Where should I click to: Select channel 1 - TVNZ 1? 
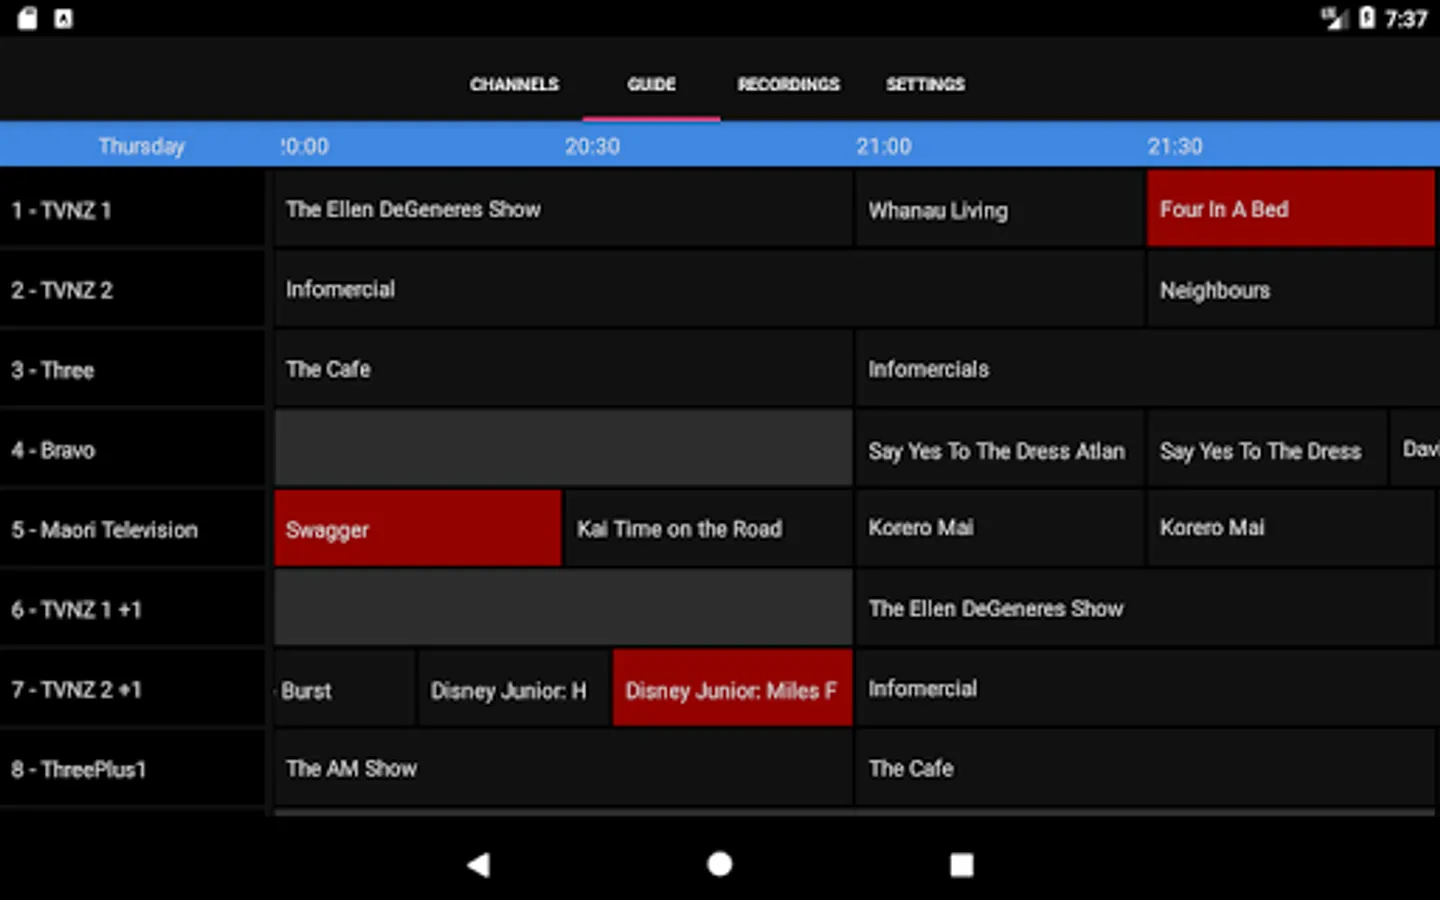coord(133,209)
